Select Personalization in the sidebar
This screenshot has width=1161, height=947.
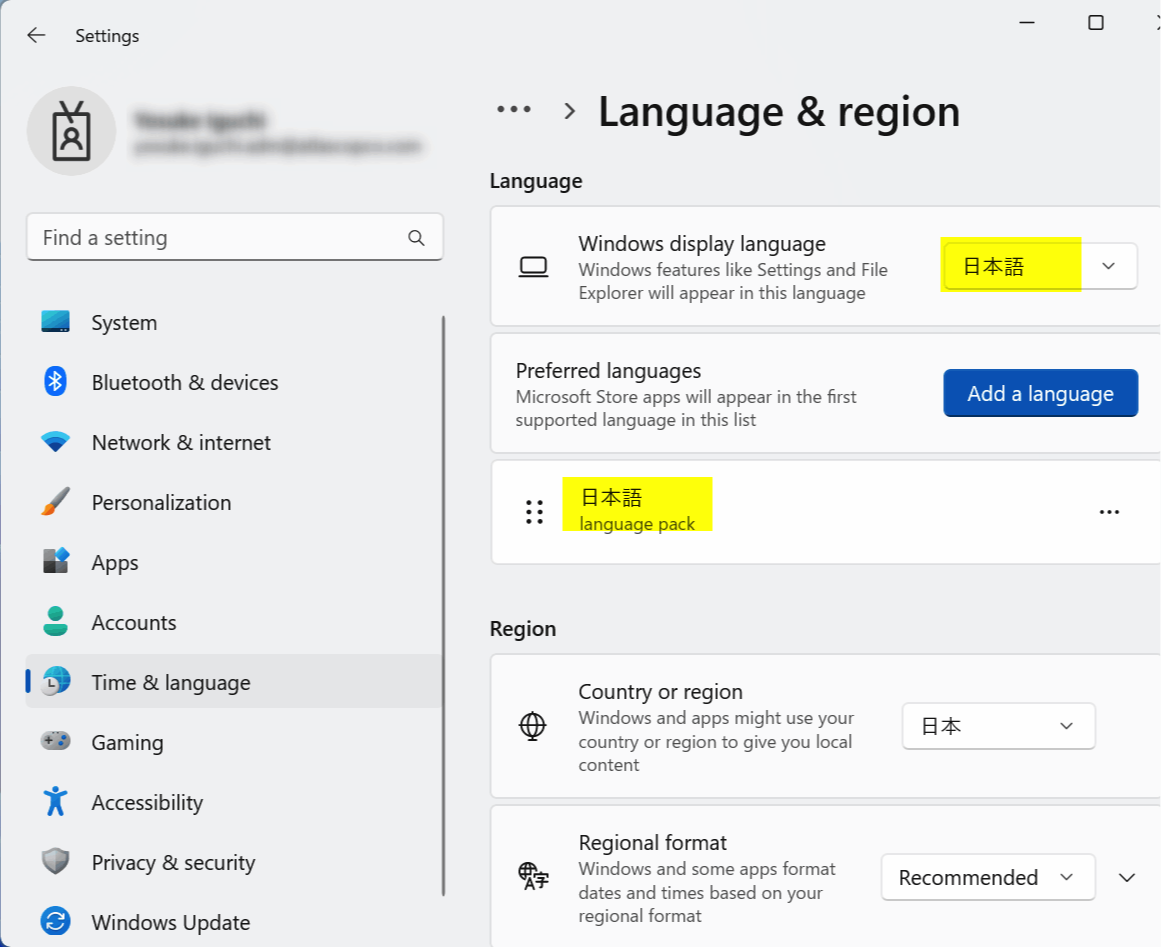tap(234, 502)
